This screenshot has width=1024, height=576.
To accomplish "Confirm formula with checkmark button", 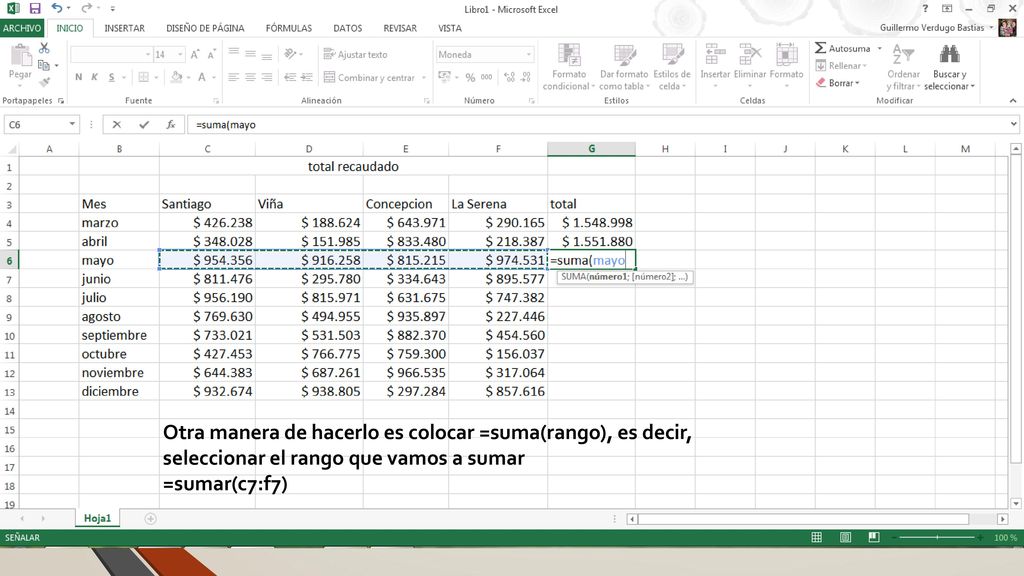I will pyautogui.click(x=144, y=125).
